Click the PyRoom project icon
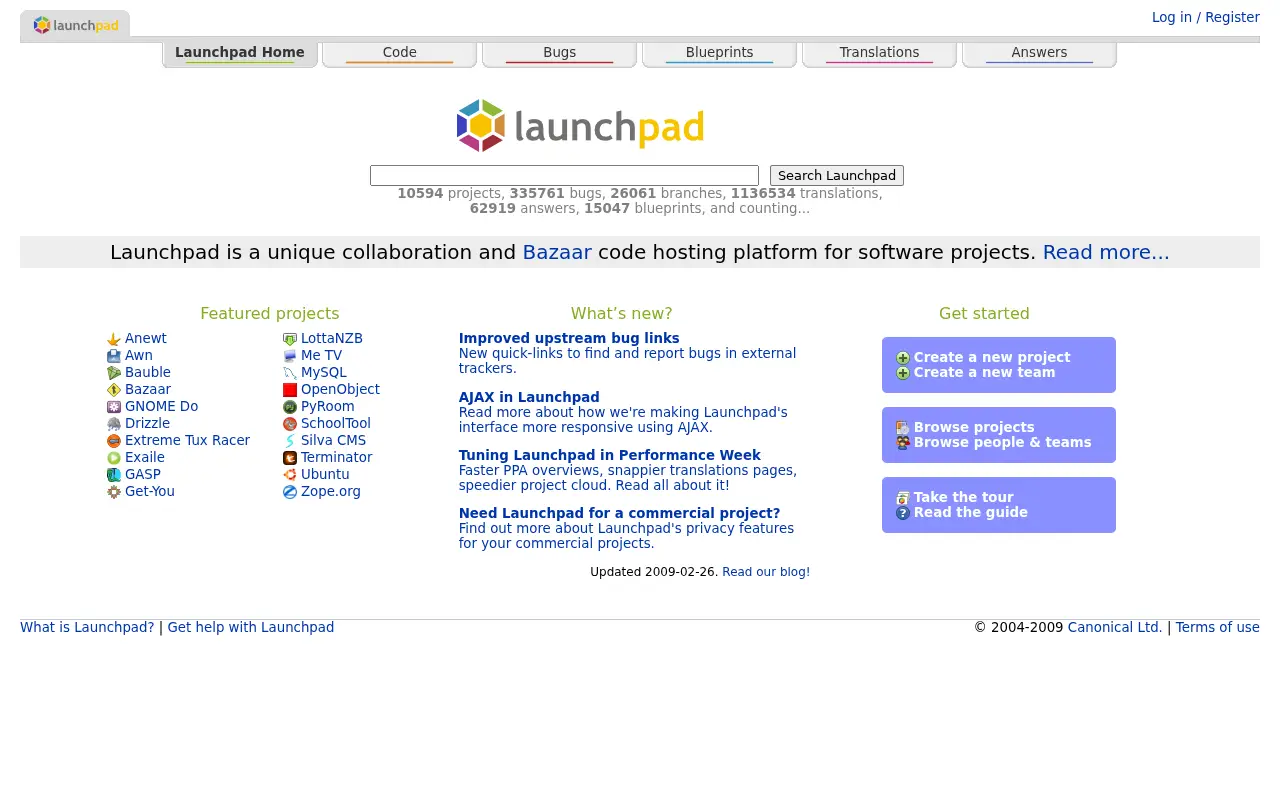The height and width of the screenshot is (800, 1280). (290, 407)
